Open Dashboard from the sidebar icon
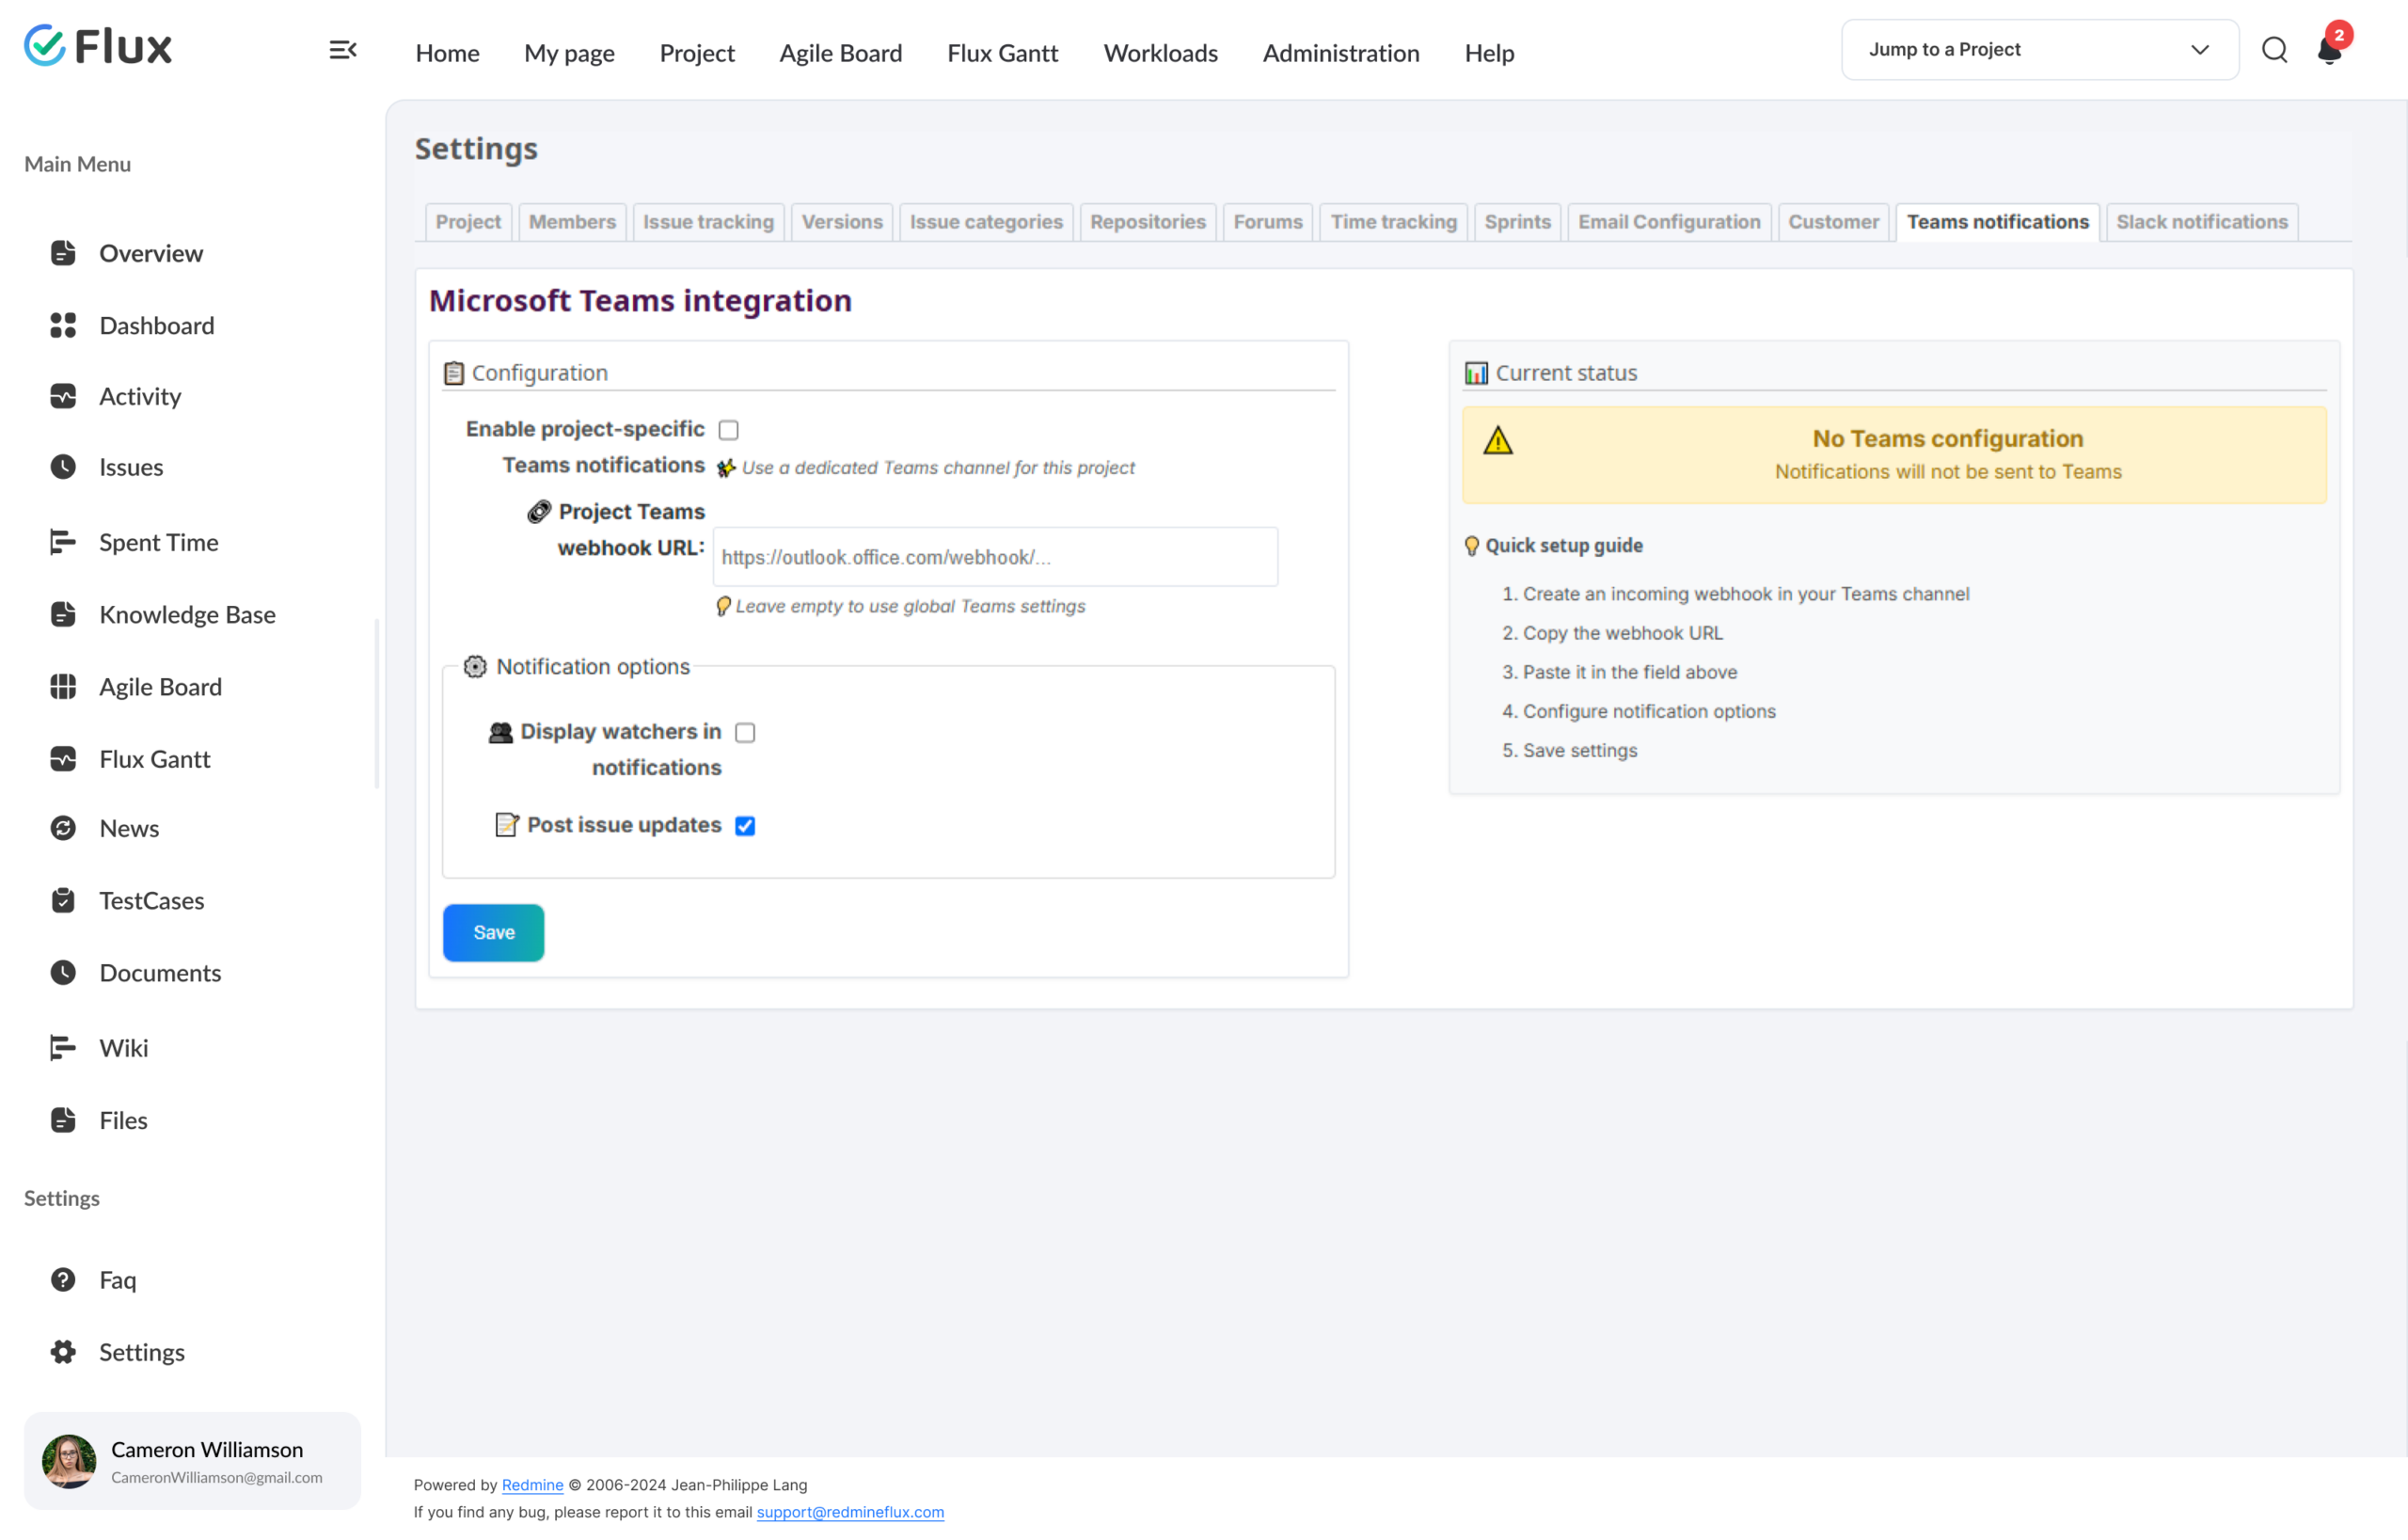2408x1540 pixels. [x=63, y=325]
